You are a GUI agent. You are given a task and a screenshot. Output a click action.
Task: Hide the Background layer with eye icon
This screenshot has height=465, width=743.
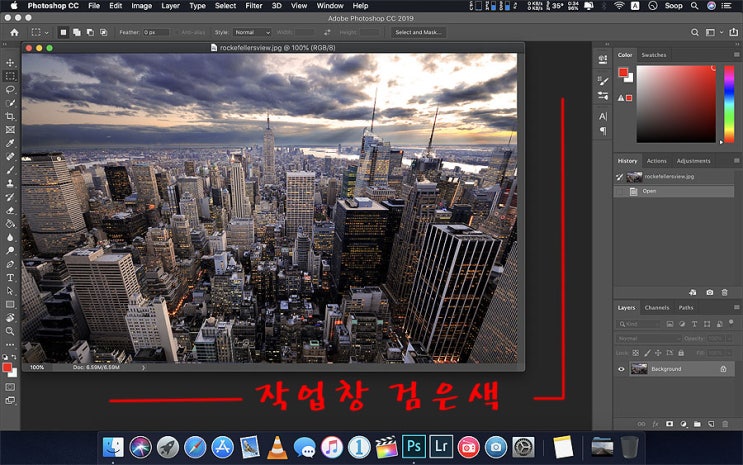click(x=621, y=369)
